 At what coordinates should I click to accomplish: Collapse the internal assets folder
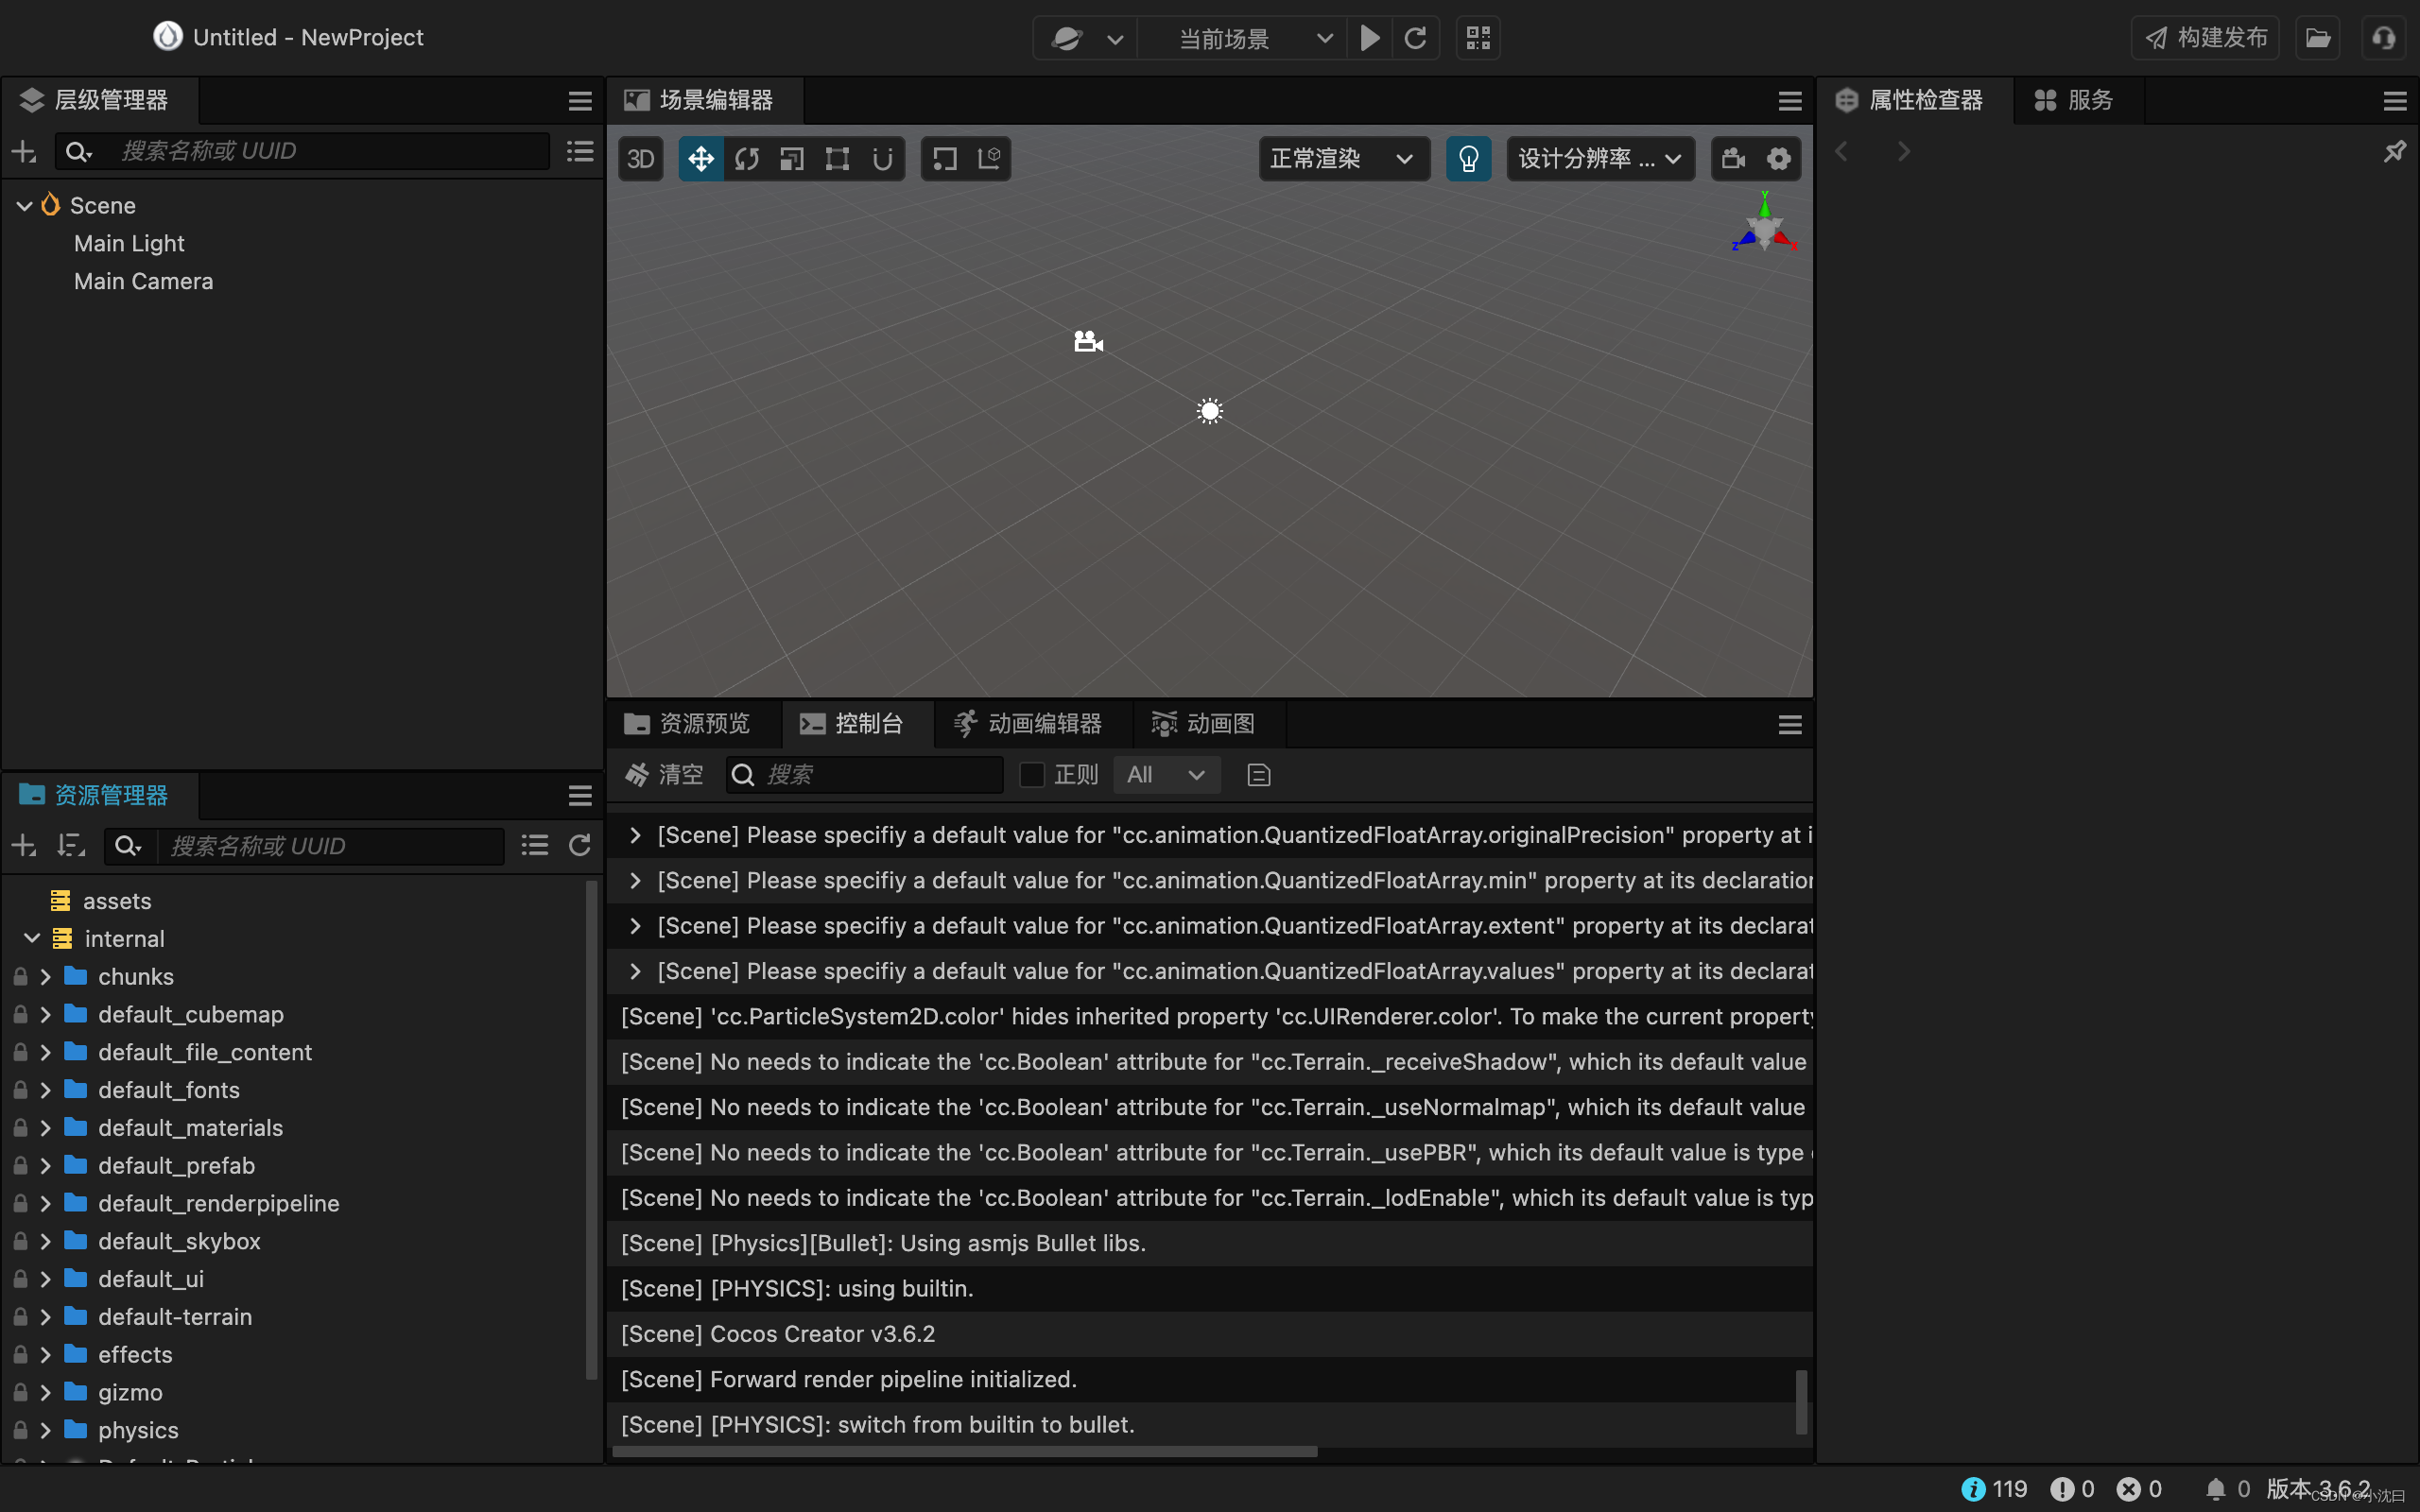(x=31, y=938)
